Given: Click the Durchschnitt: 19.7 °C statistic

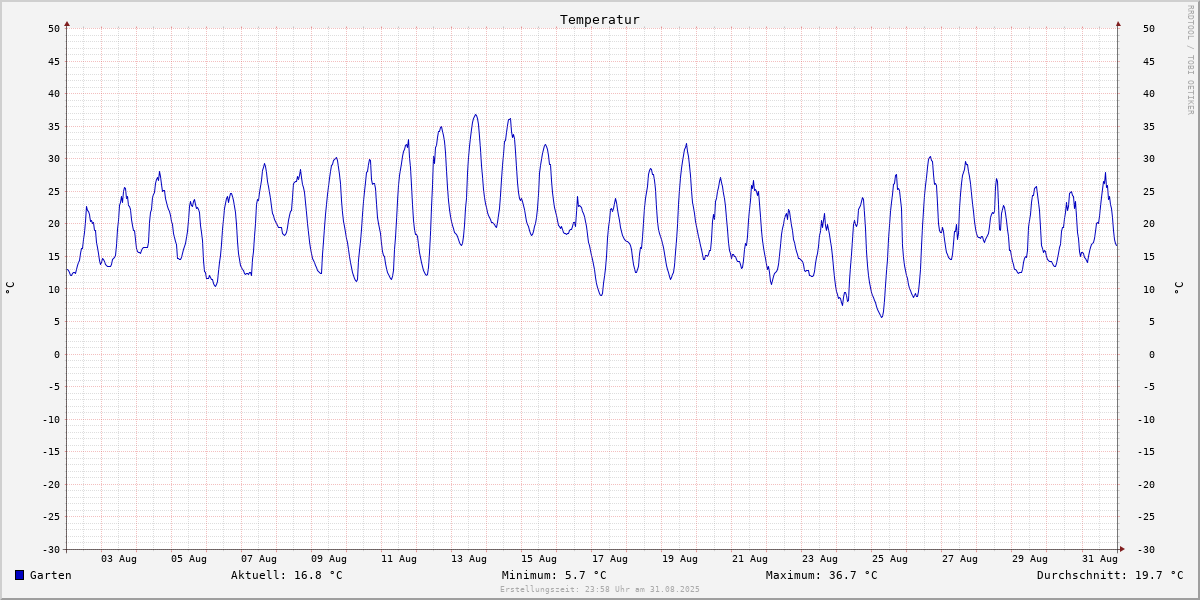Looking at the screenshot, I should pos(1109,575).
